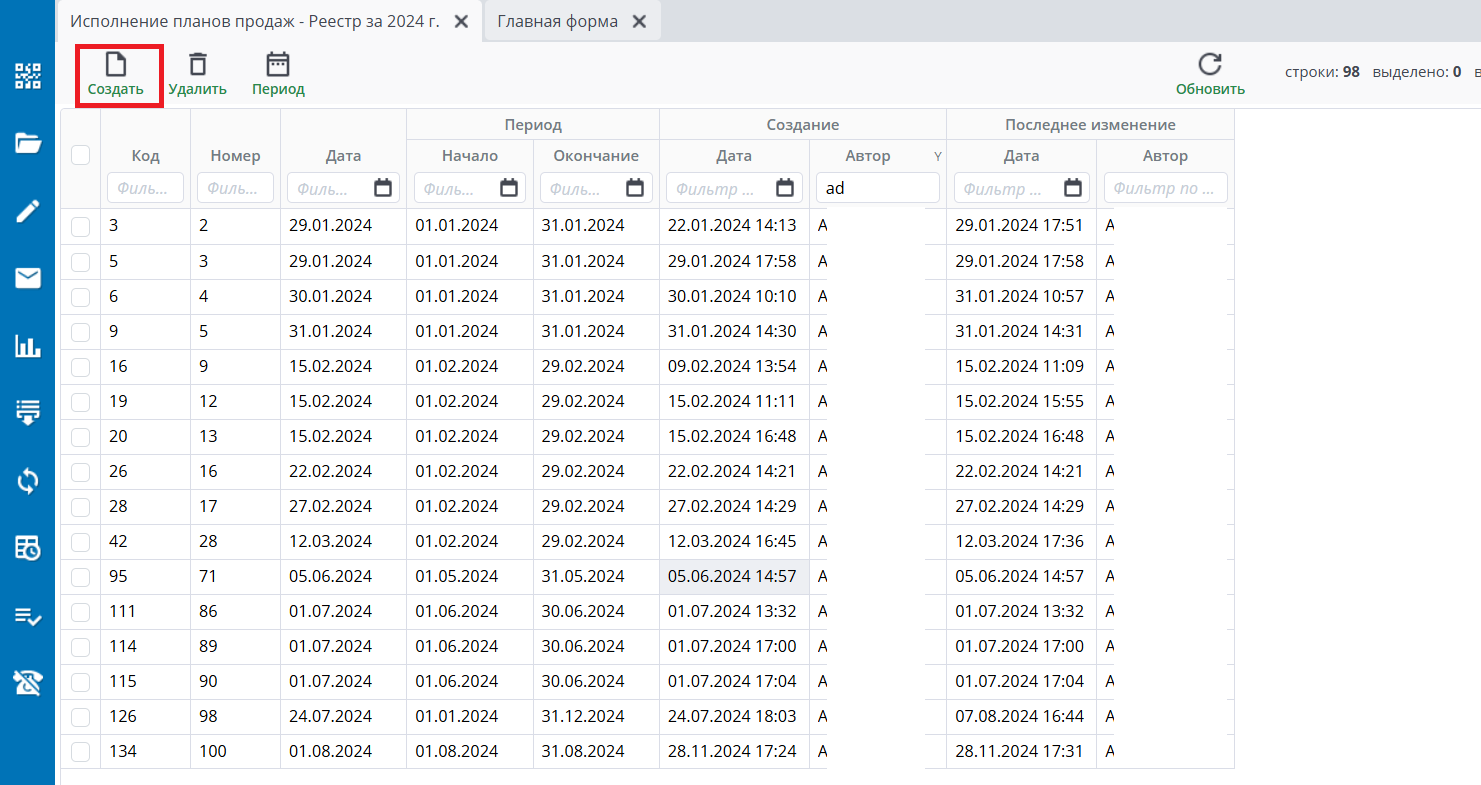
Task: Click the Код filter input field
Action: [x=145, y=188]
